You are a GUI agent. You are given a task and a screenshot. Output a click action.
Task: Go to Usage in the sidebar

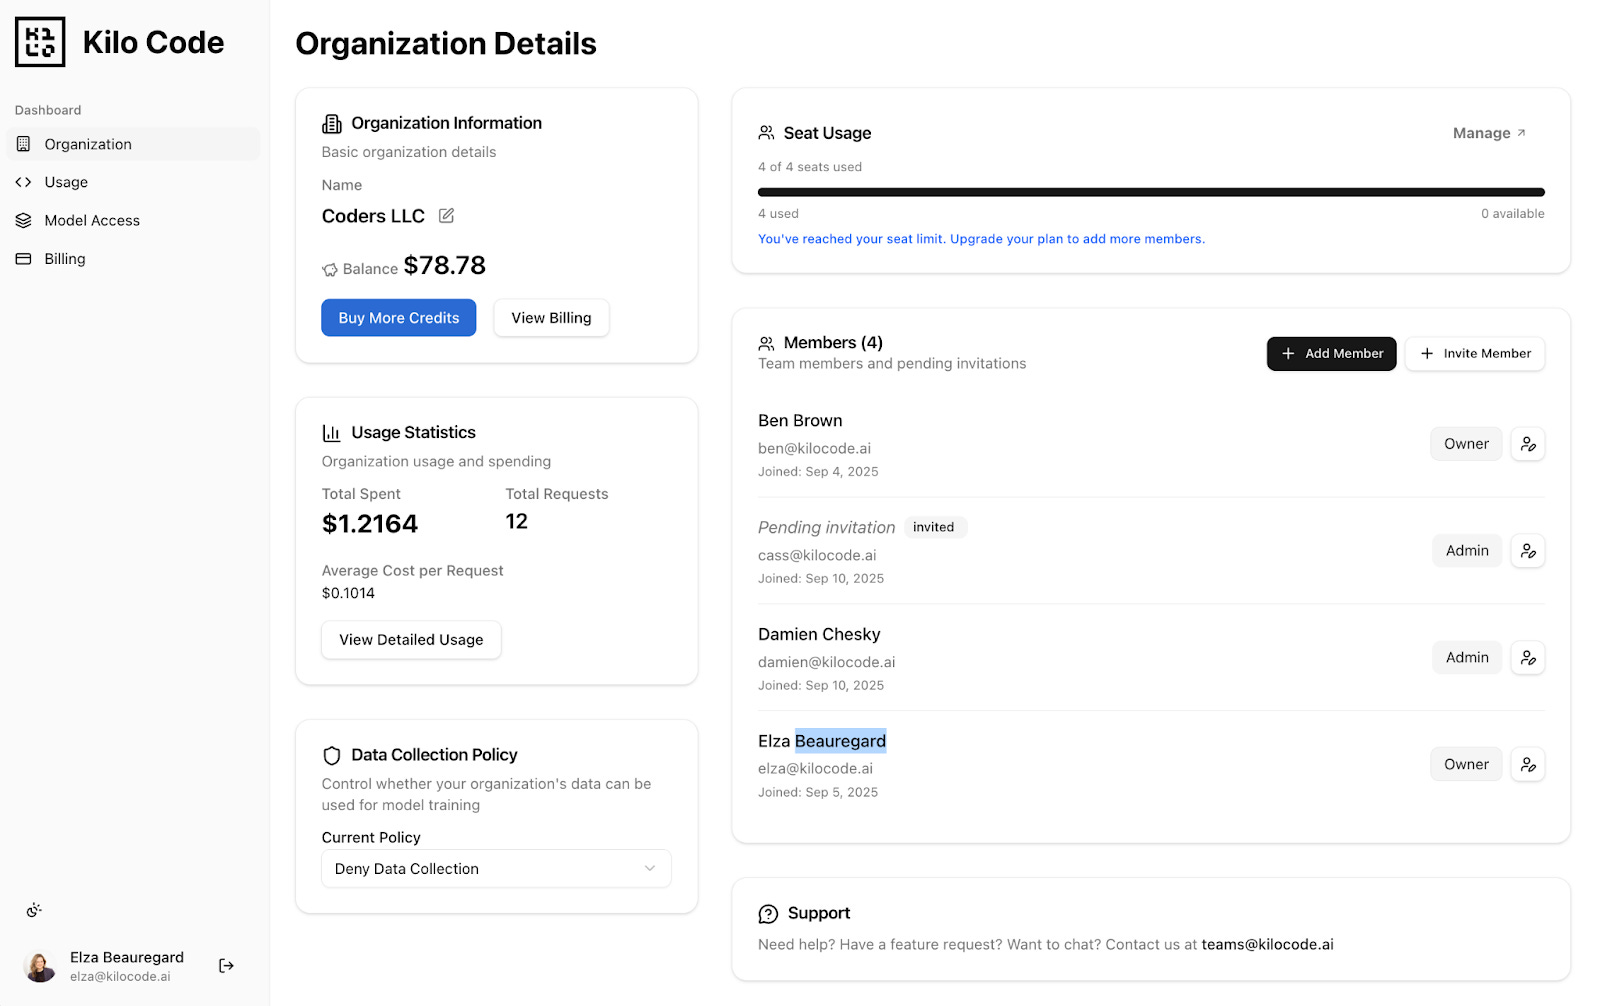[x=66, y=182]
